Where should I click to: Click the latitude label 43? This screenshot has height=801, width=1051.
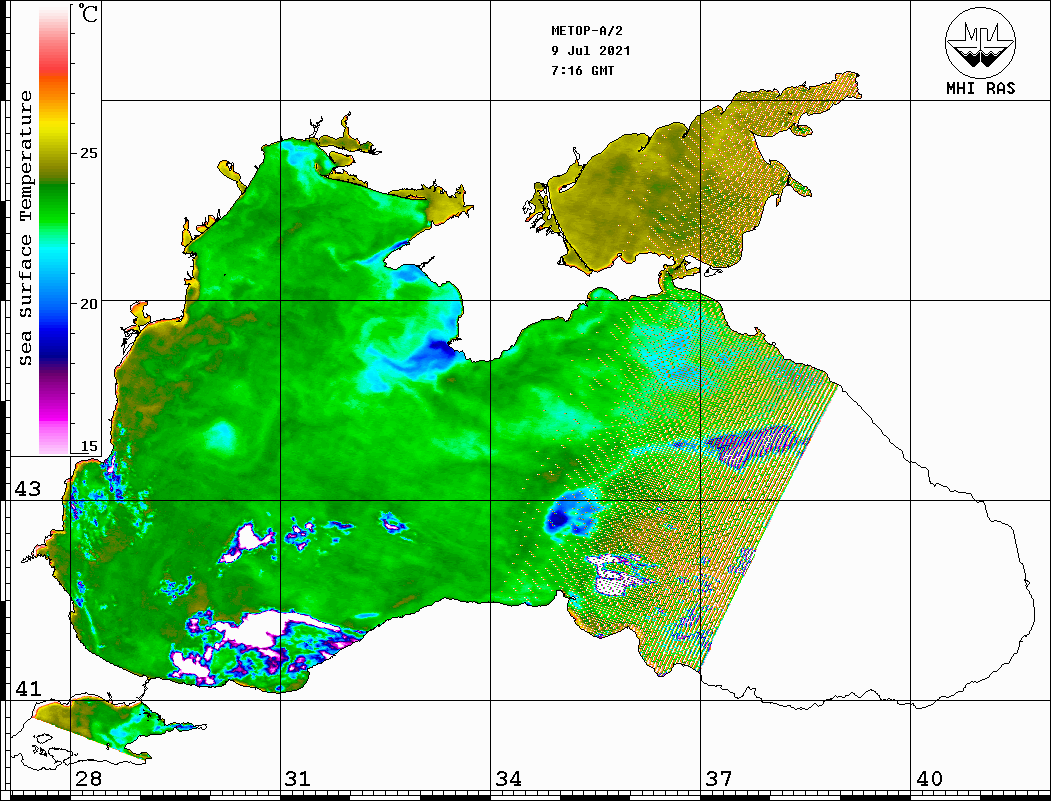pos(28,489)
